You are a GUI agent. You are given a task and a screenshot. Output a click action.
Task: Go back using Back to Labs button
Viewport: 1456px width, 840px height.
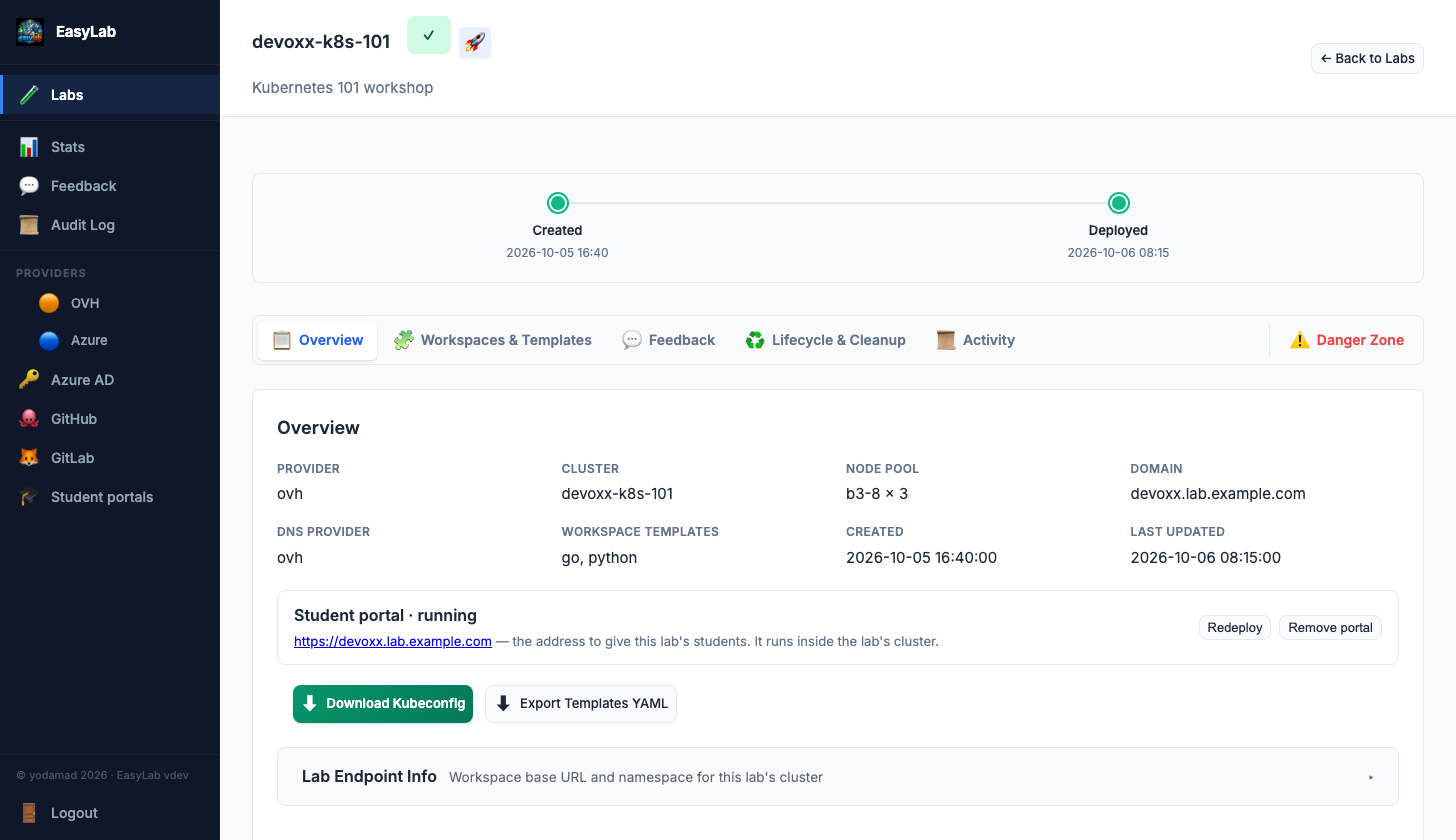pyautogui.click(x=1367, y=58)
